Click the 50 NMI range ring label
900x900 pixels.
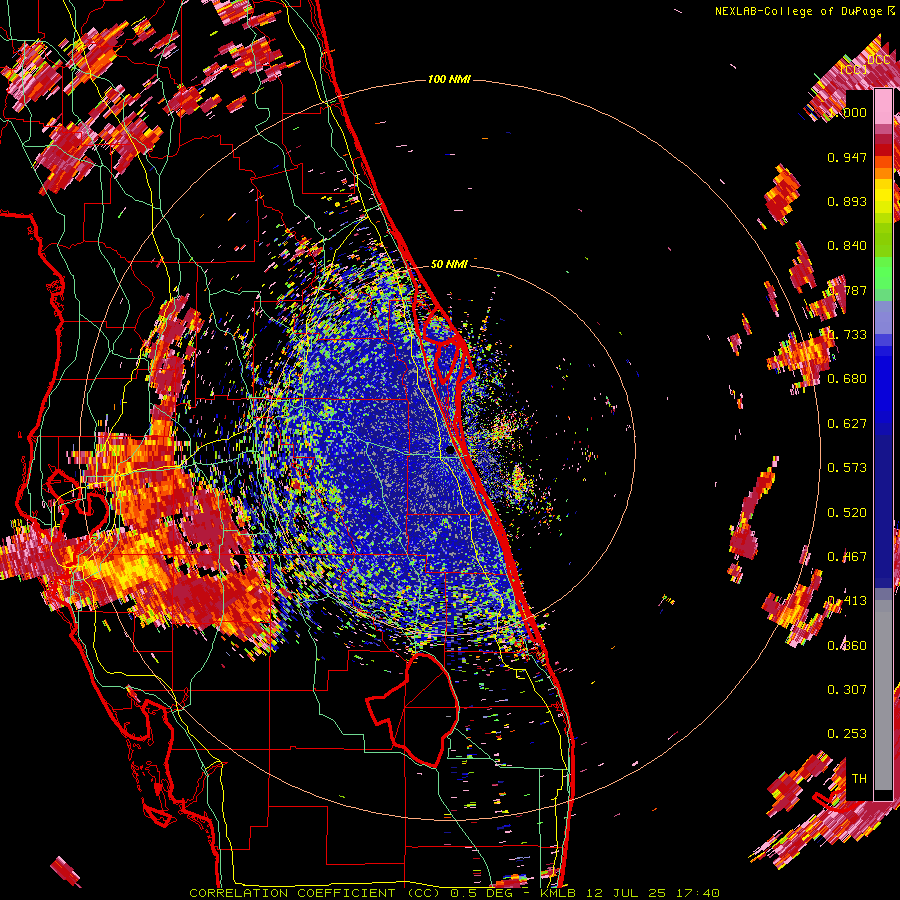click(449, 264)
